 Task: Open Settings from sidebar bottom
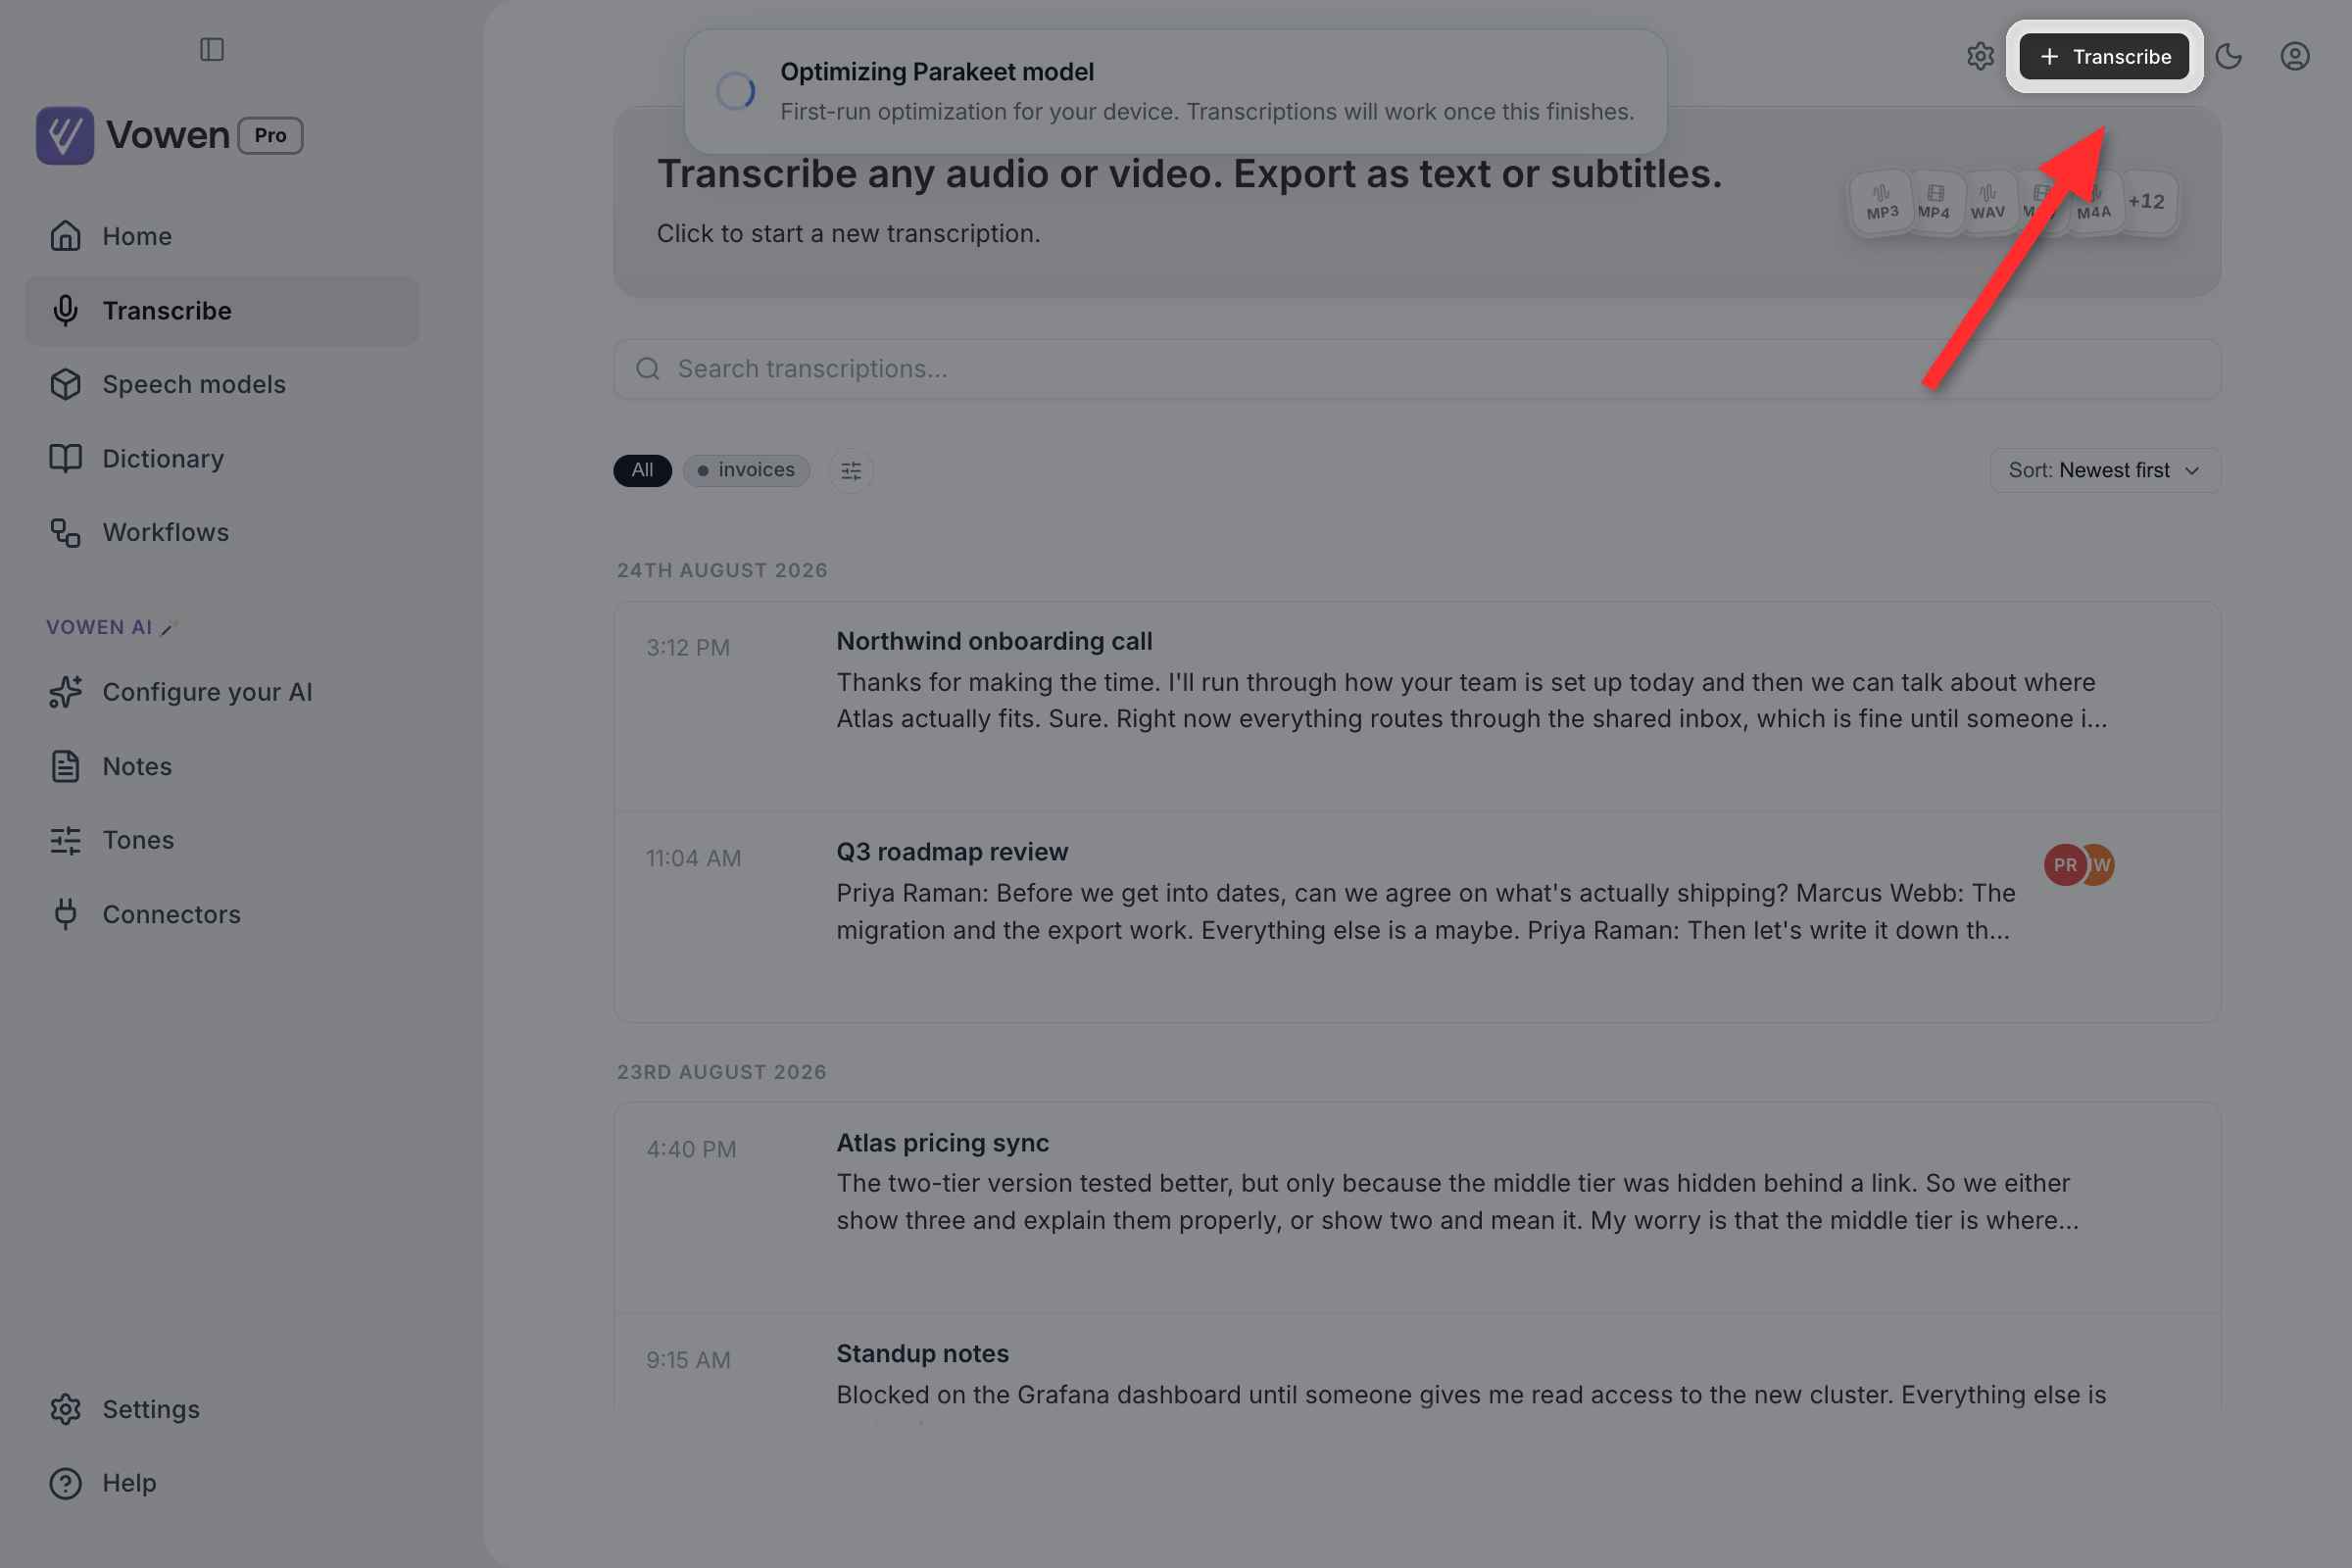[x=222, y=1409]
